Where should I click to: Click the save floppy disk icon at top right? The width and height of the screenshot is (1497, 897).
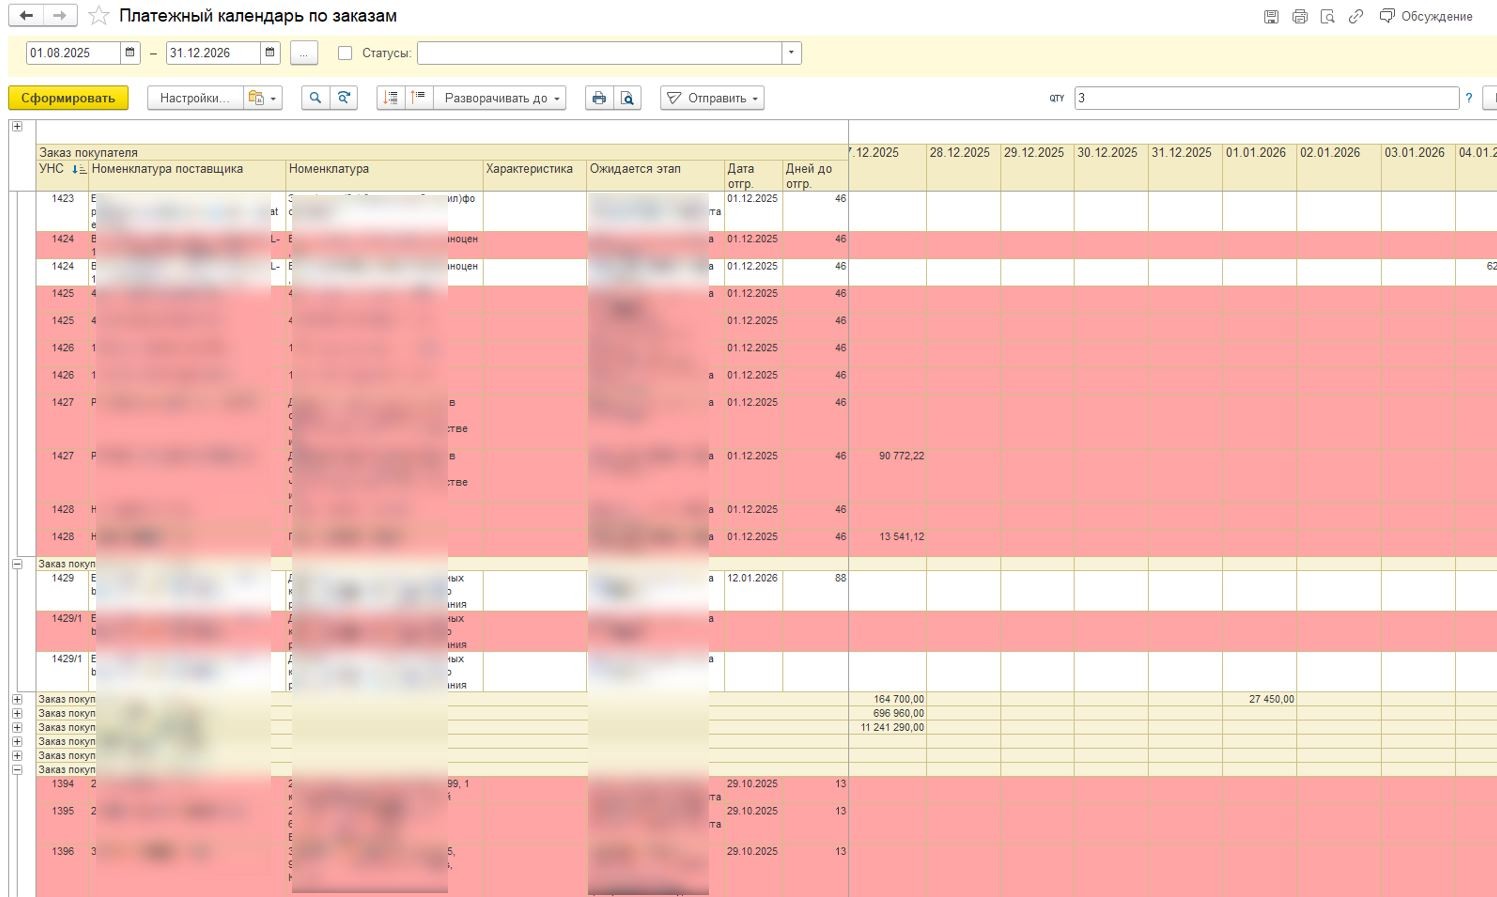pos(1271,16)
